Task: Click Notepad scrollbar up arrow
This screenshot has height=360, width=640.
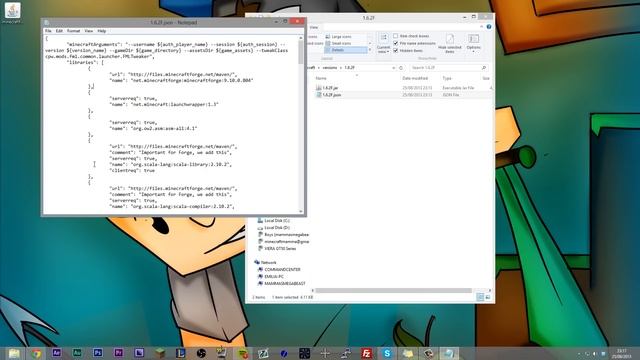Action: [301, 38]
